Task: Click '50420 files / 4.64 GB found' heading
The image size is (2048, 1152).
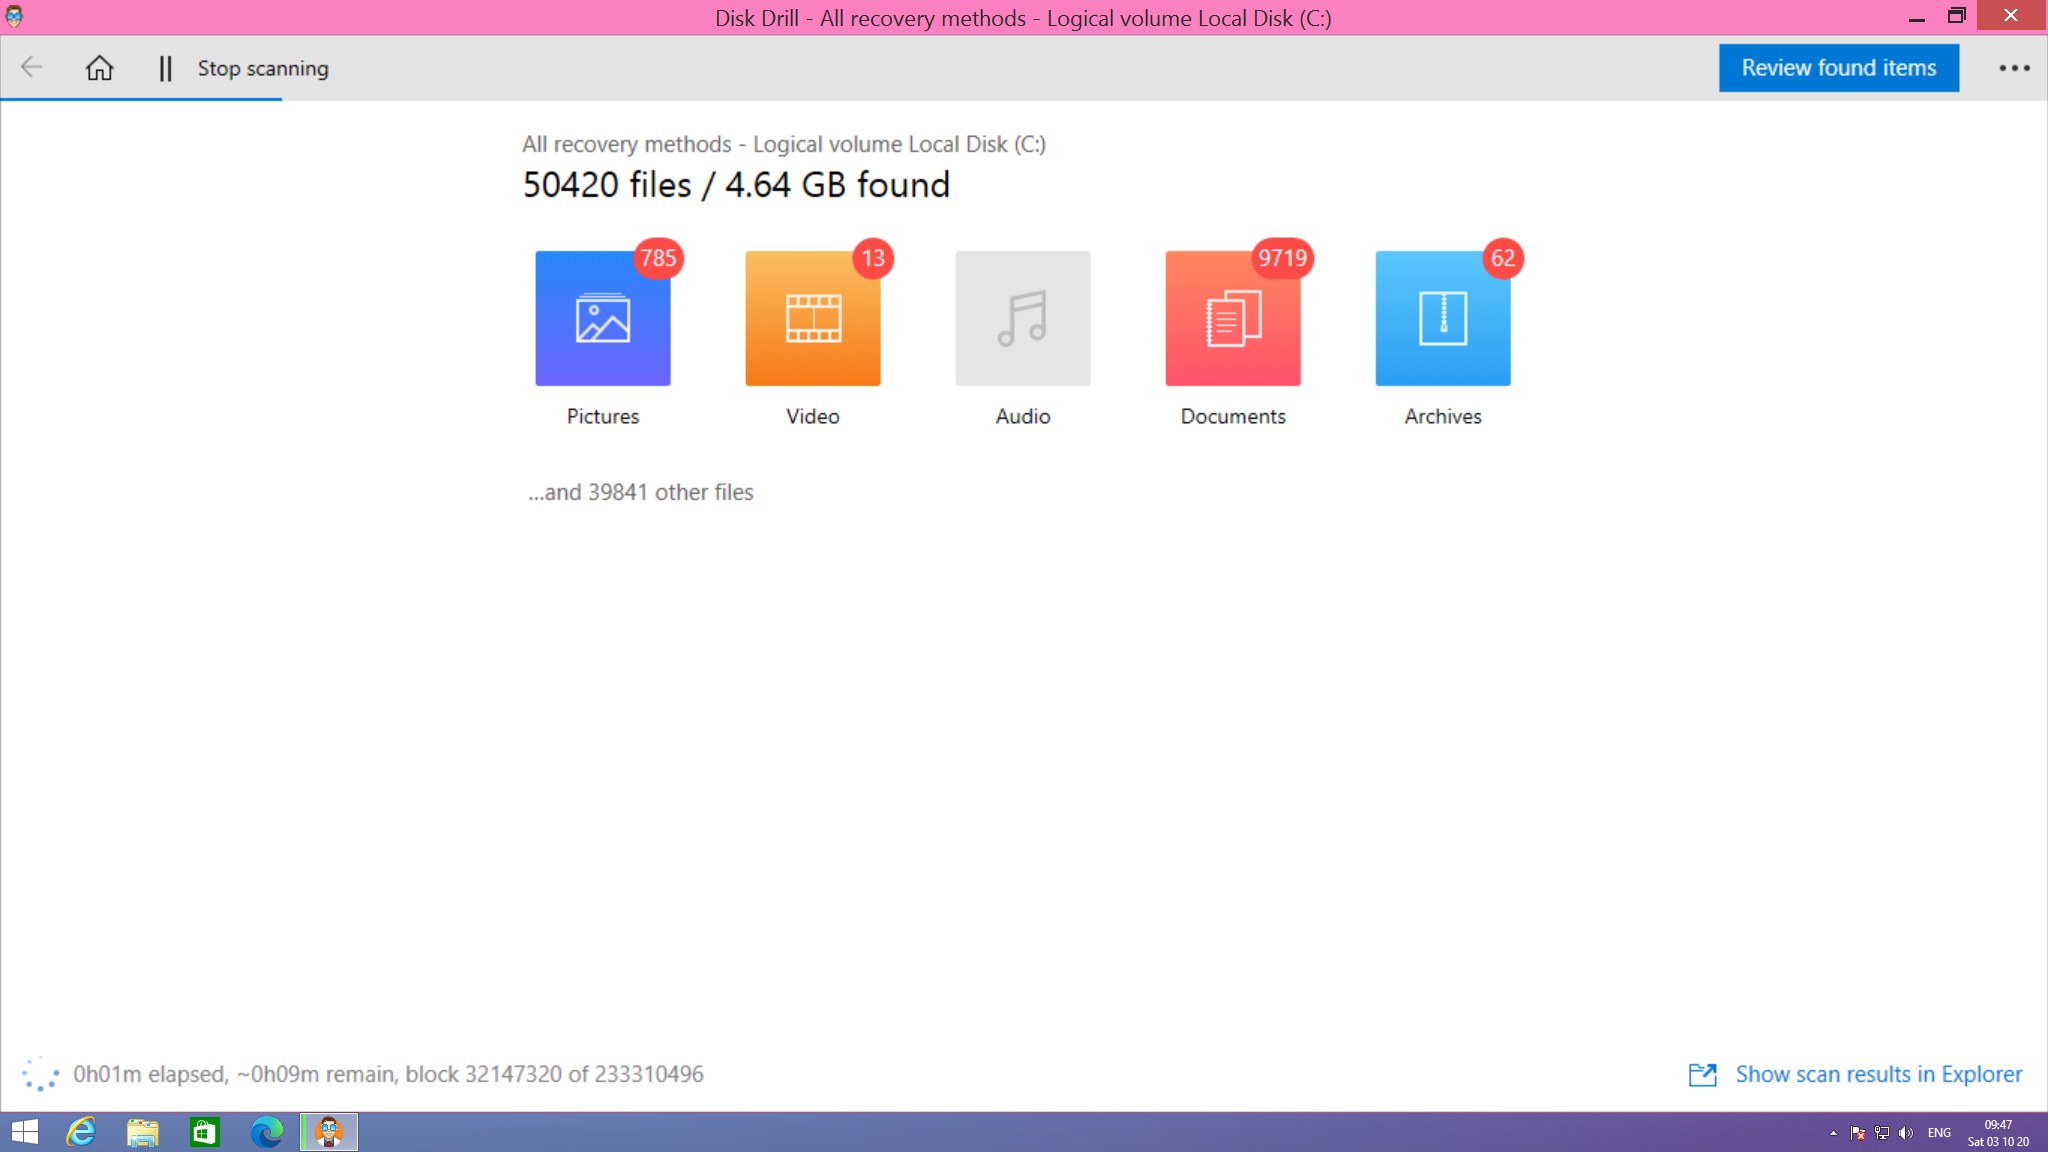Action: pos(736,185)
